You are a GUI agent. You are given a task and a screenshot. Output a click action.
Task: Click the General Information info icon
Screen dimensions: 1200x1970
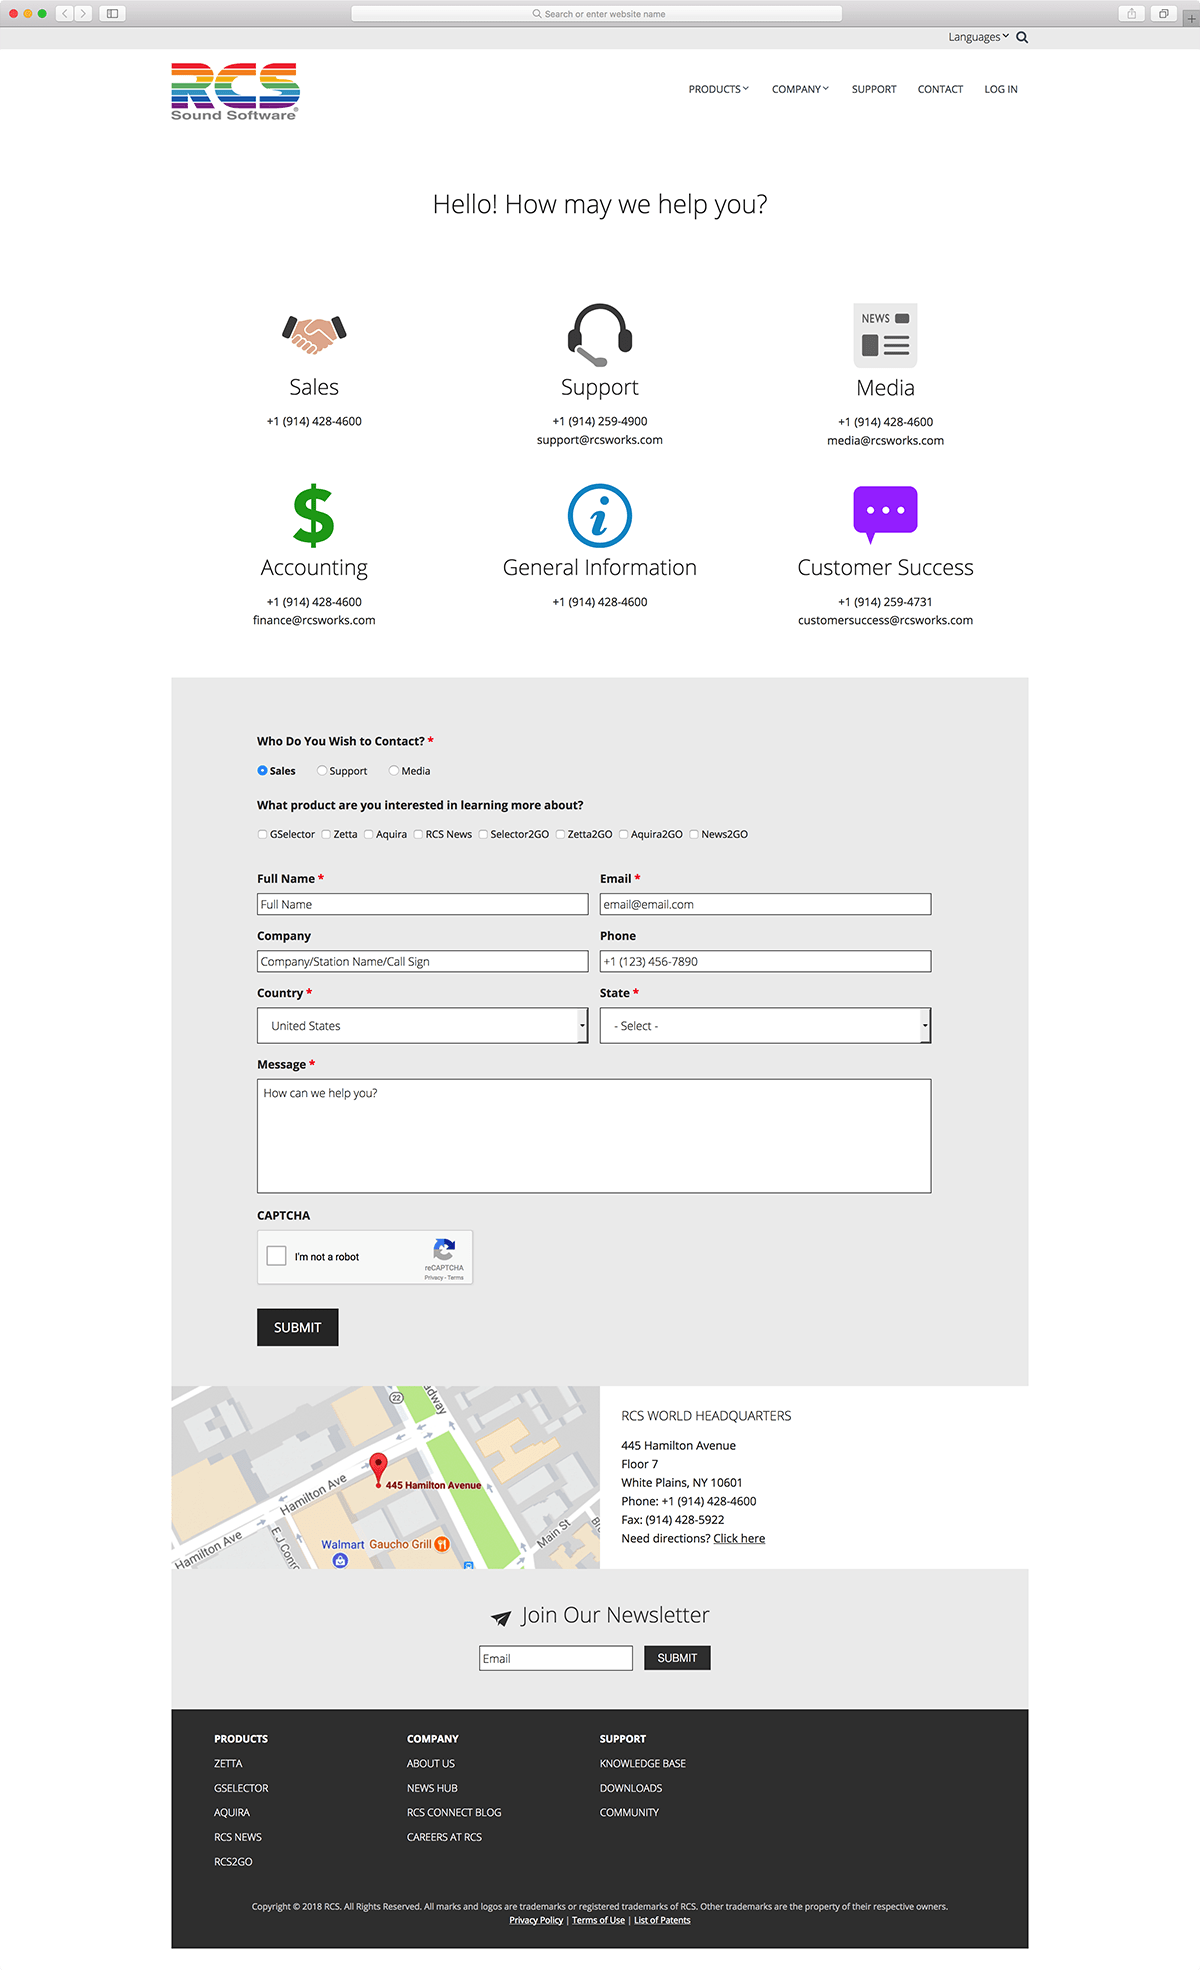coord(600,516)
